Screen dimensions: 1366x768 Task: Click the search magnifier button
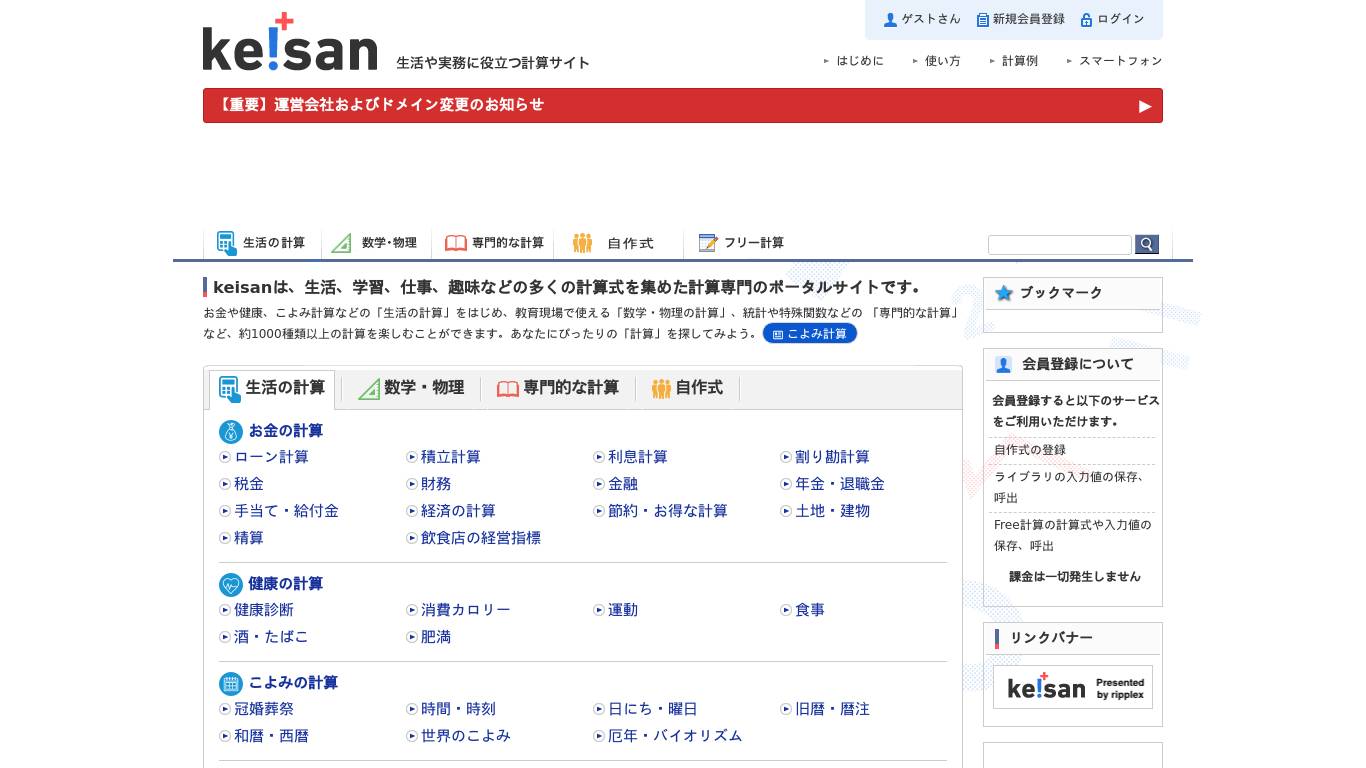point(1147,244)
